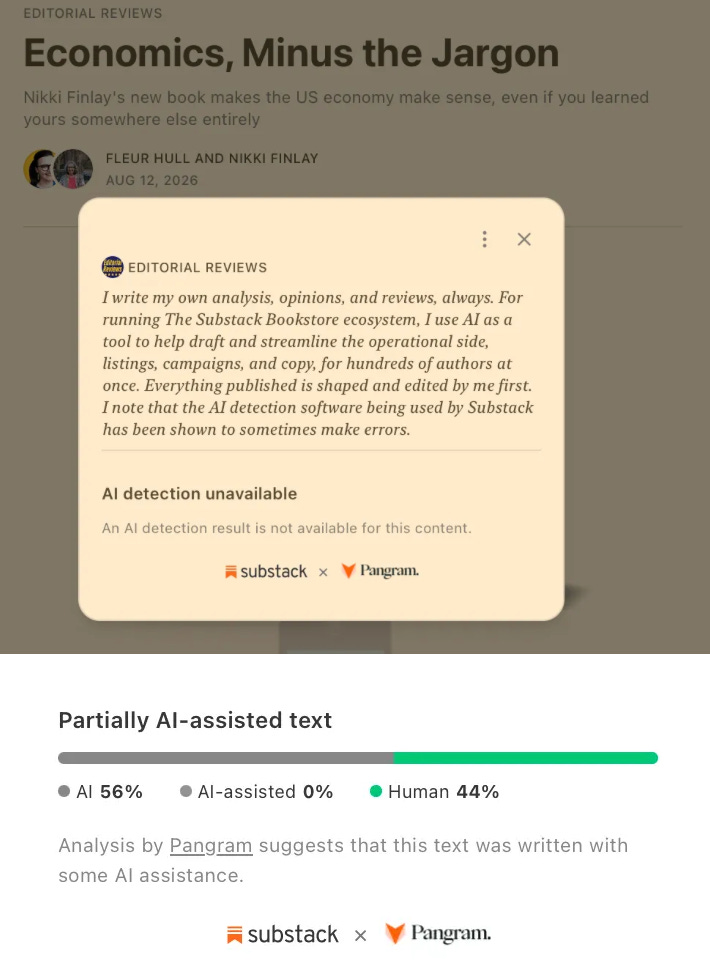Click the Substack logo inside popup

[266, 571]
